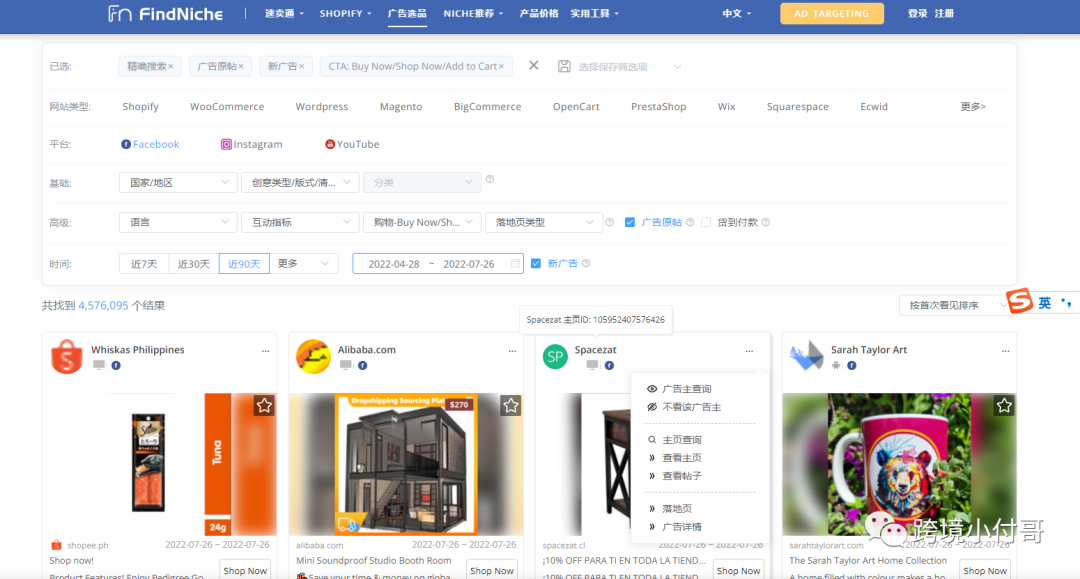Expand the 国家/地区 dropdown
Viewport: 1080px width, 579px height.
click(x=178, y=182)
